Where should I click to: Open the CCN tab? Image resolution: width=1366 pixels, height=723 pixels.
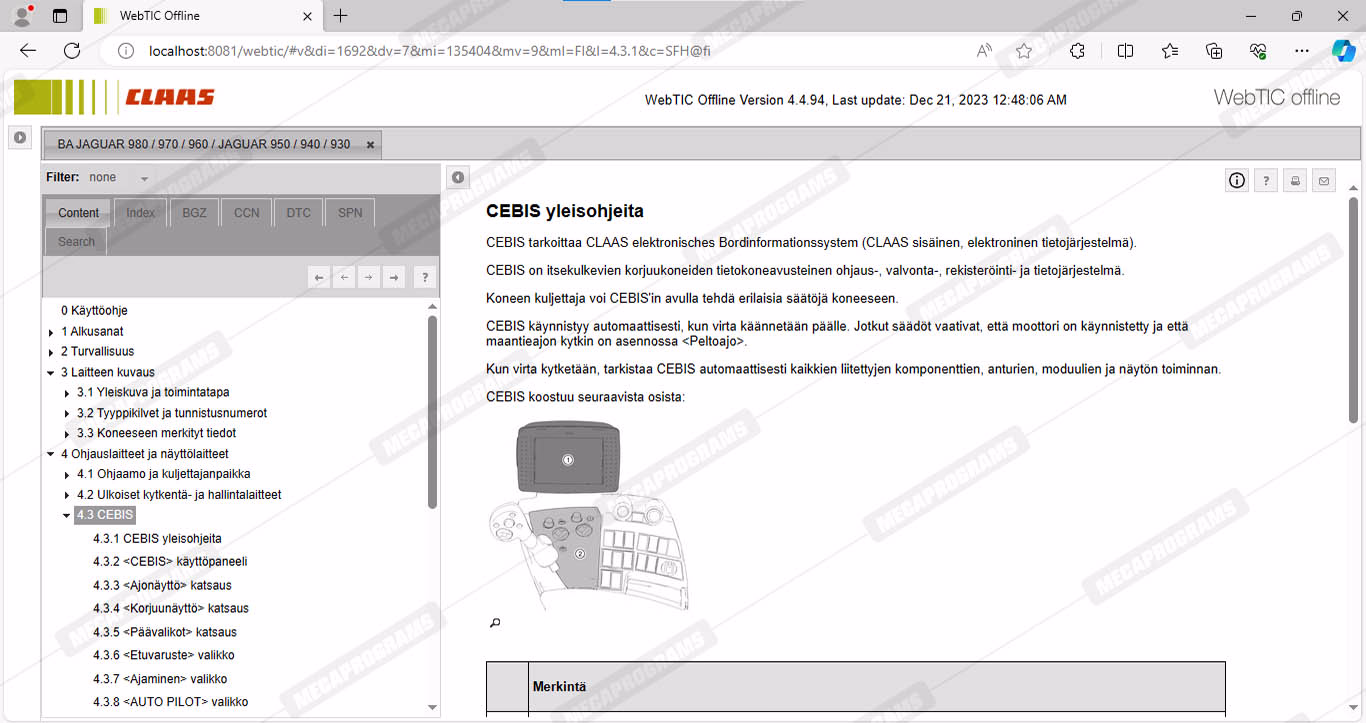tap(246, 213)
